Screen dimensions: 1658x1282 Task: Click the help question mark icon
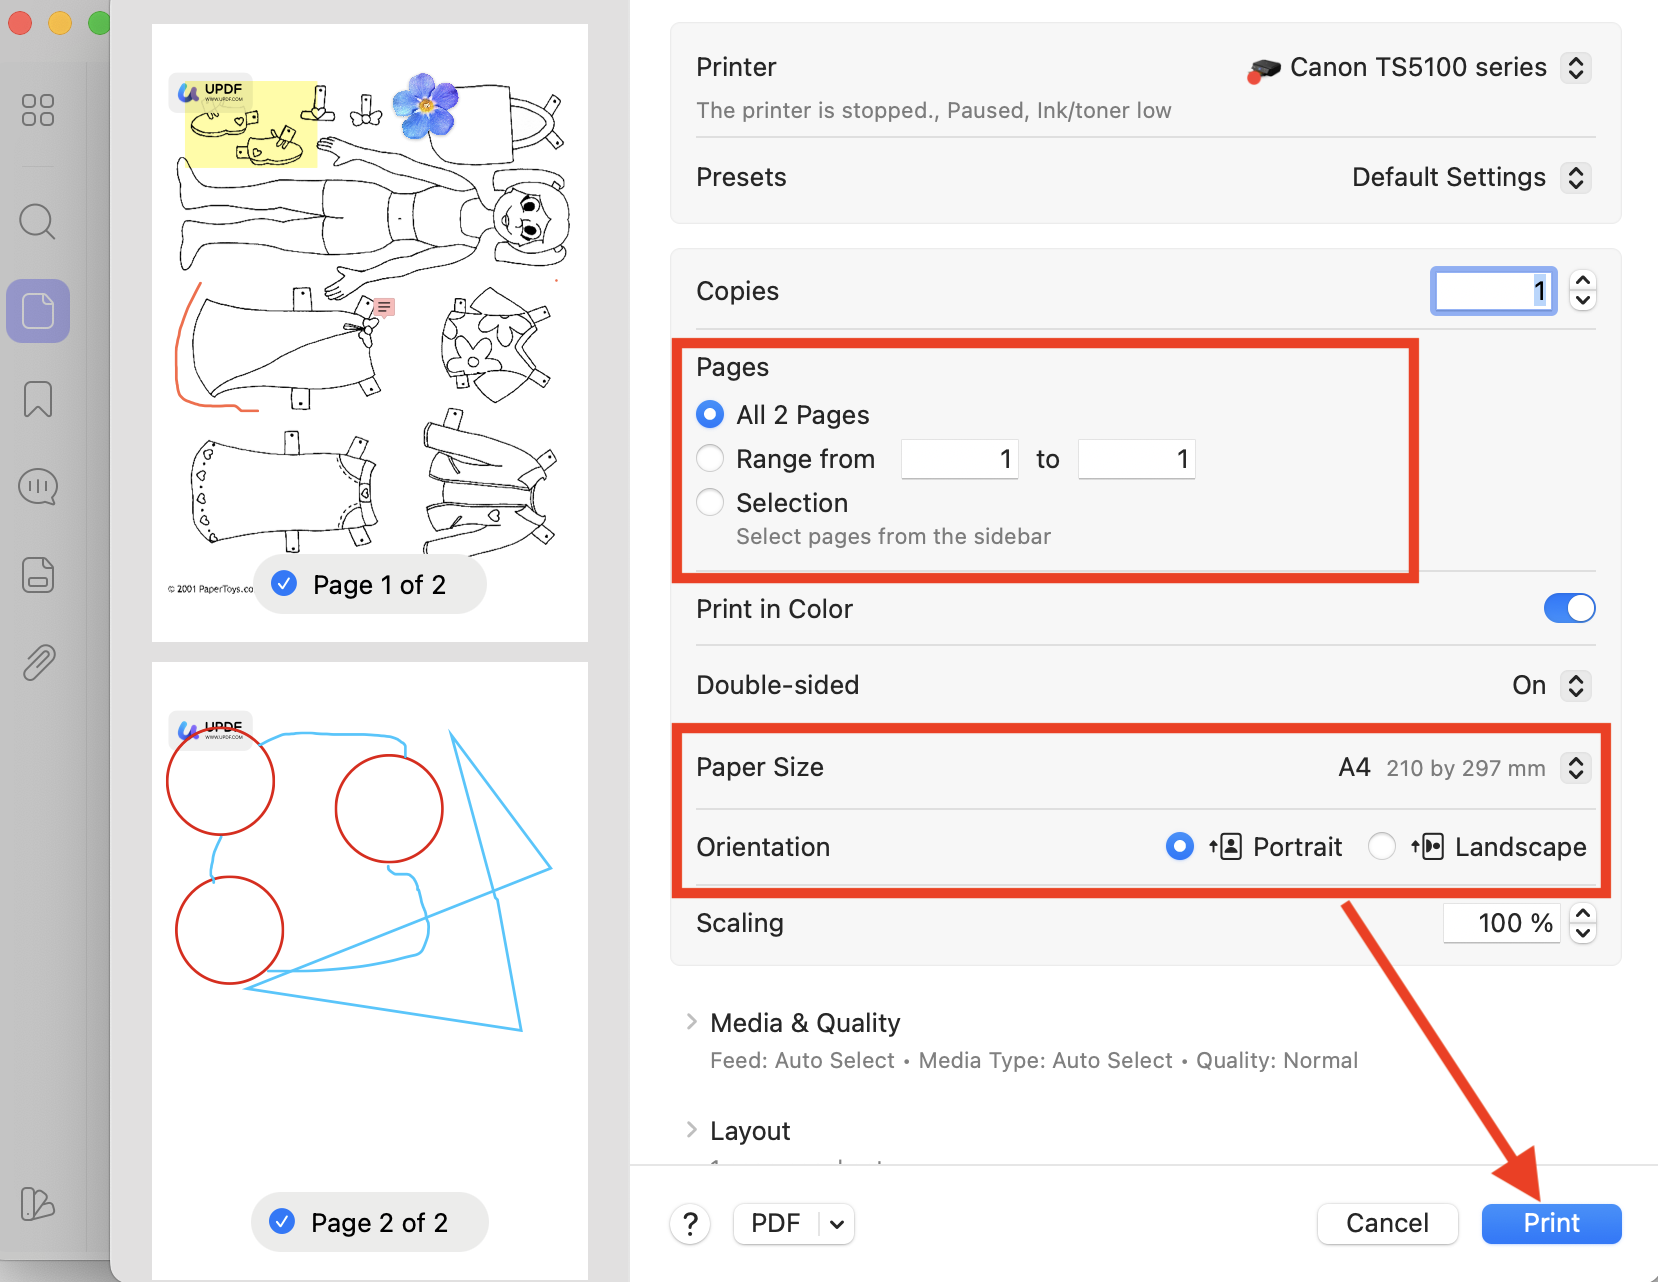click(x=690, y=1223)
